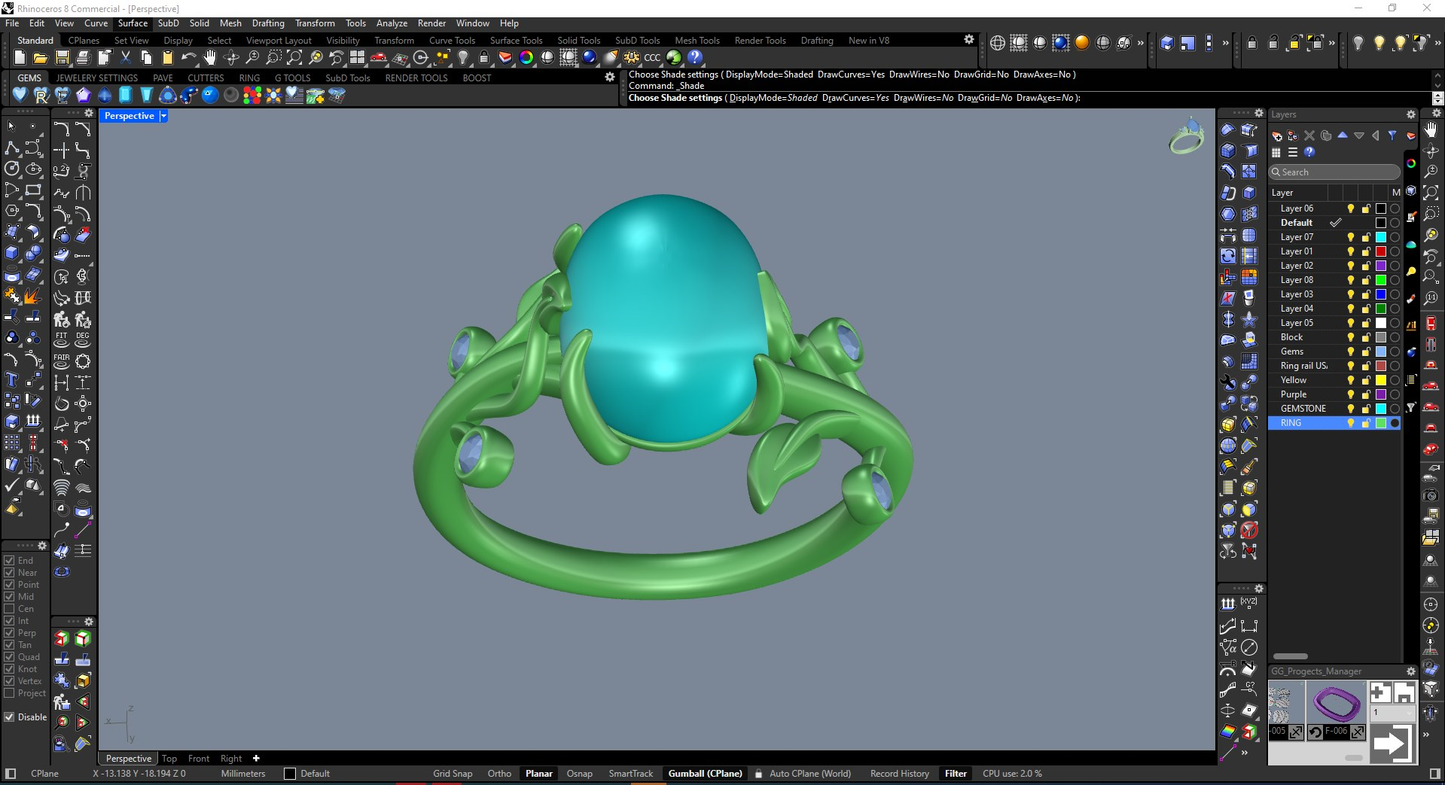Open the Analyze menu
The height and width of the screenshot is (785, 1445).
click(x=391, y=23)
